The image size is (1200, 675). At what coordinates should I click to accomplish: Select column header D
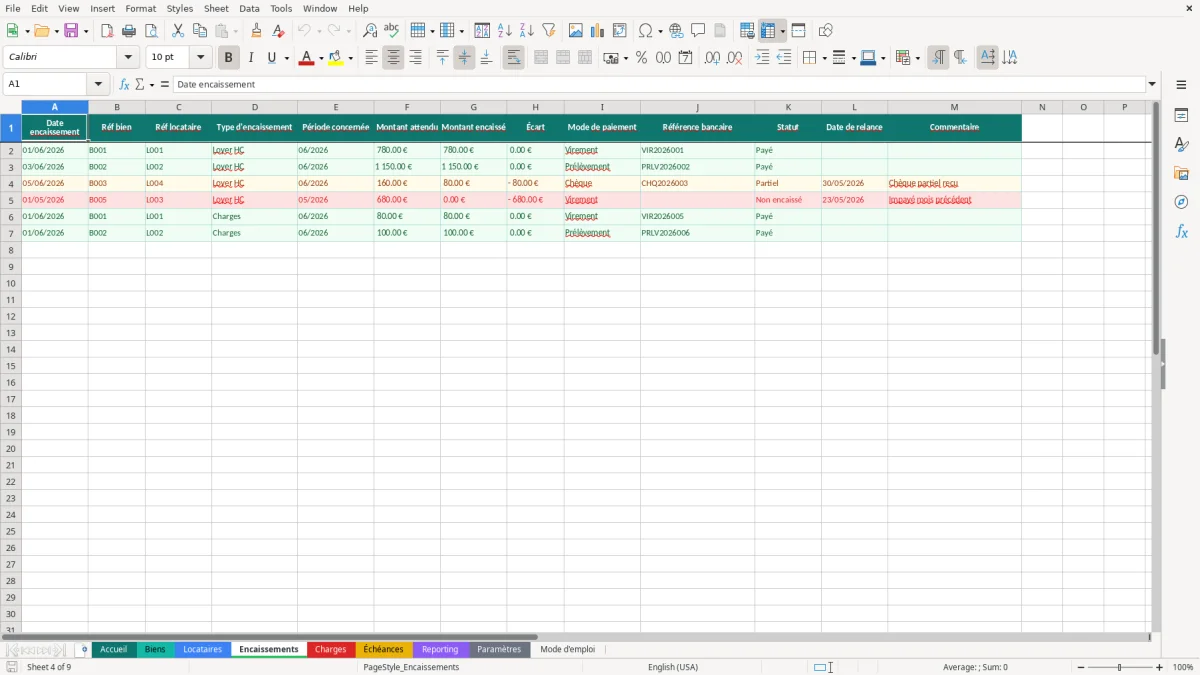click(x=255, y=107)
